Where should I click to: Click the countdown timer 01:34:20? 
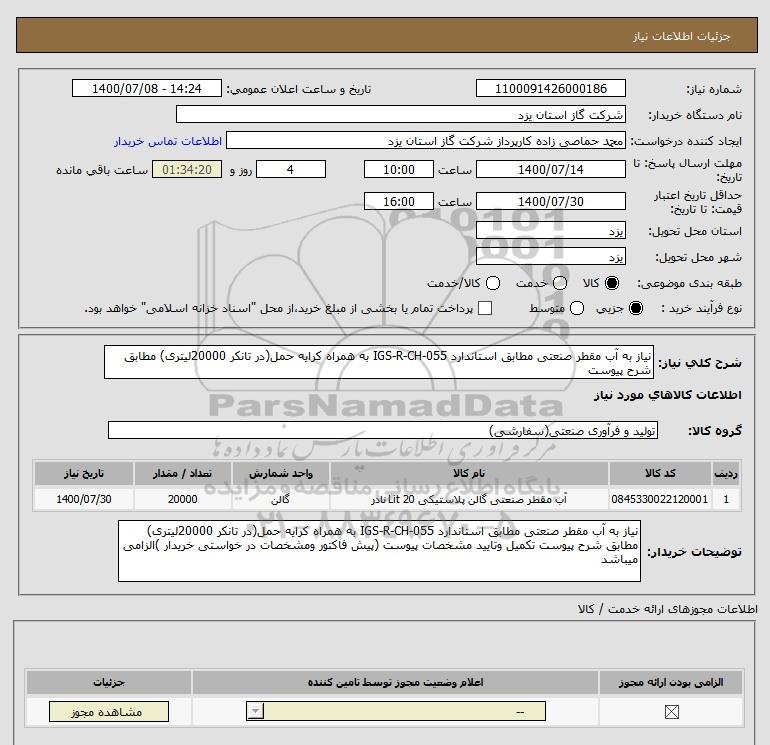click(187, 169)
